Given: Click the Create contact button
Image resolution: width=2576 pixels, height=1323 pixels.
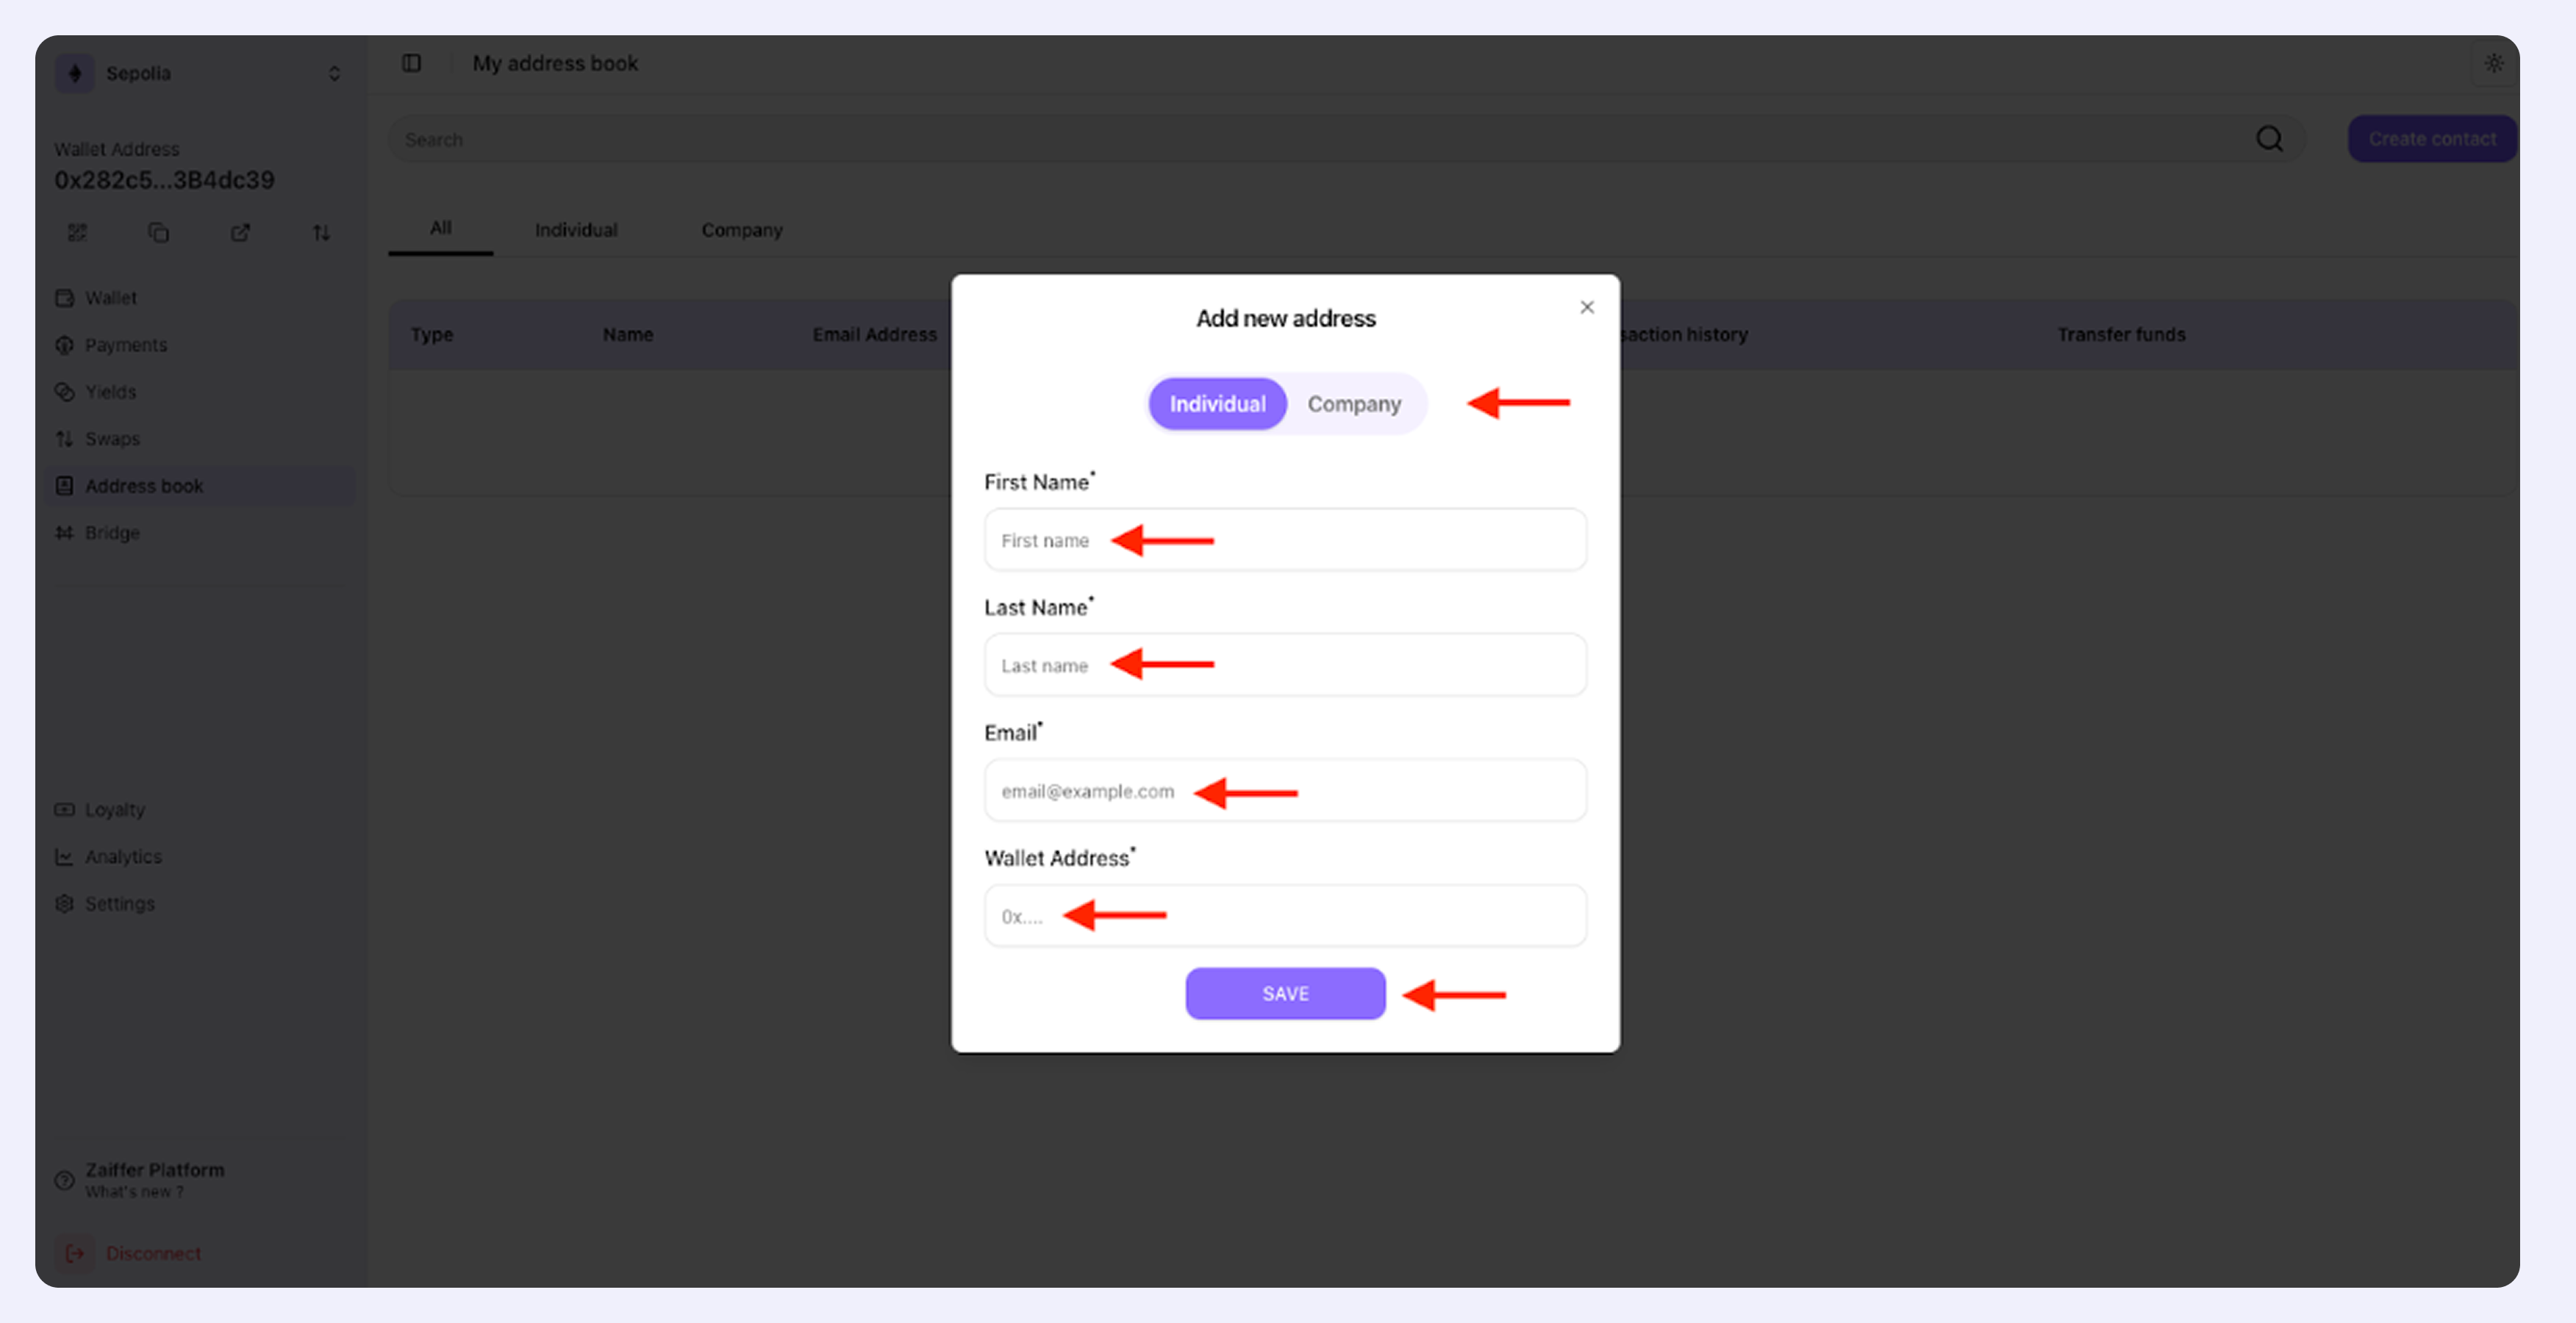Looking at the screenshot, I should (2432, 139).
